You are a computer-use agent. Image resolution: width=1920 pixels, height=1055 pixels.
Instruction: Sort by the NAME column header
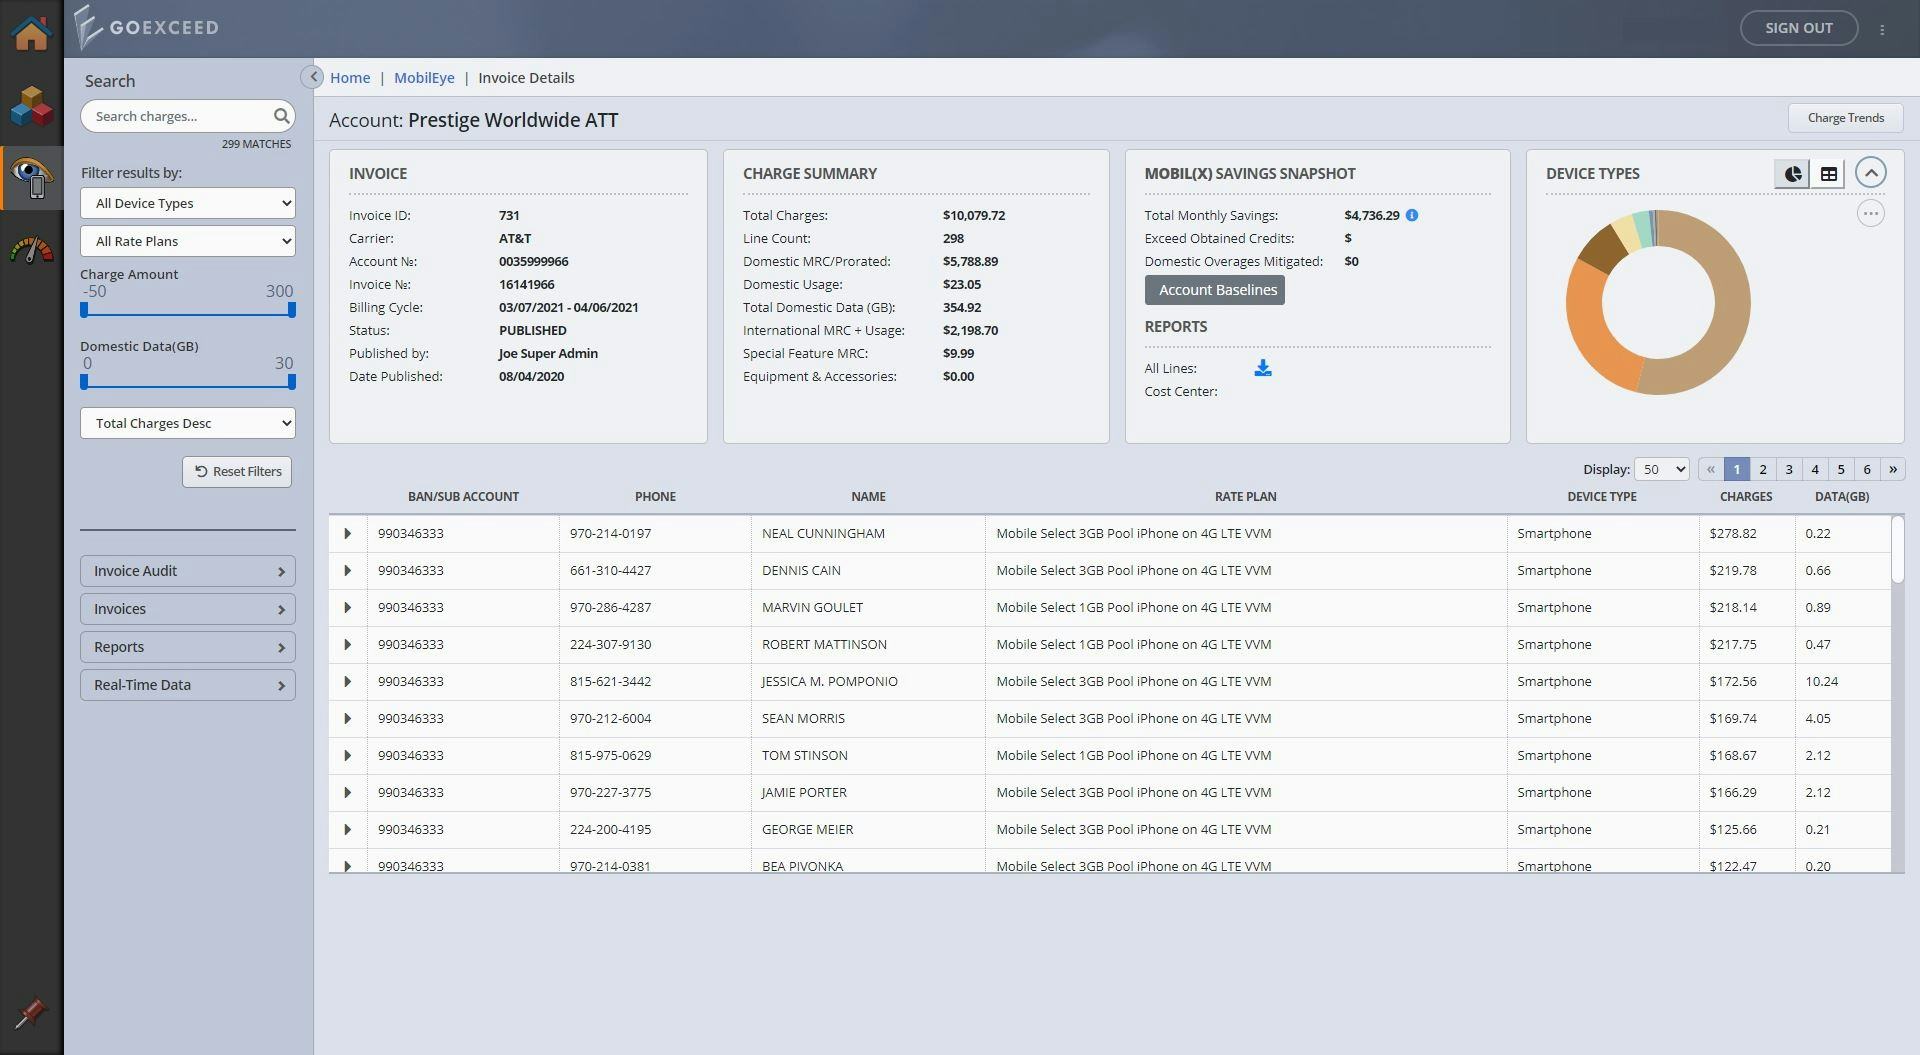point(868,497)
